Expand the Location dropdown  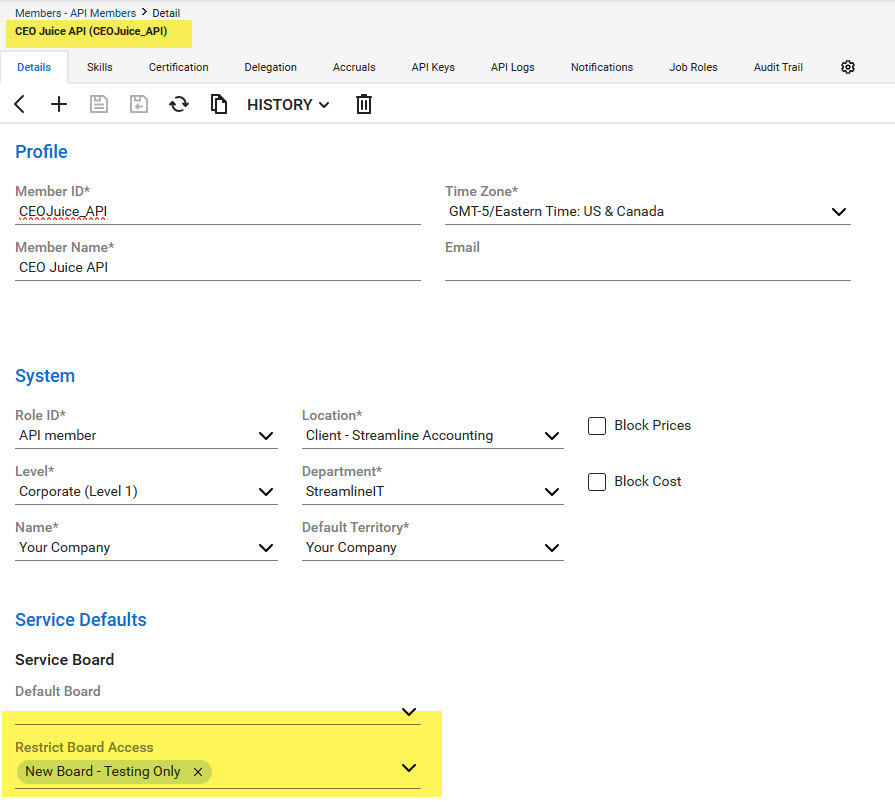tap(551, 436)
